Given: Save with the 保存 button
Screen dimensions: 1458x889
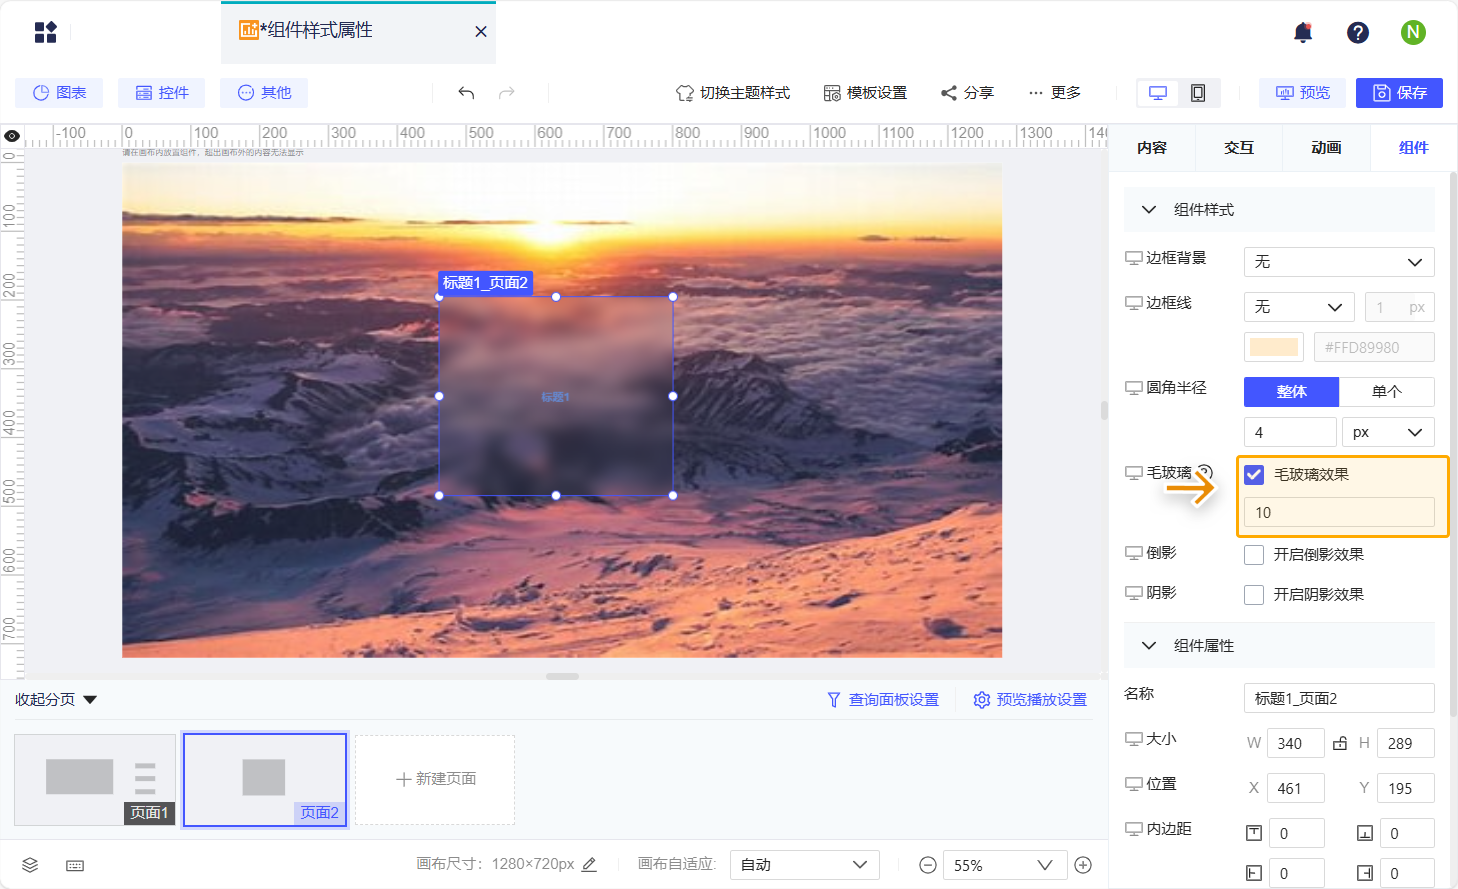Looking at the screenshot, I should point(1399,93).
